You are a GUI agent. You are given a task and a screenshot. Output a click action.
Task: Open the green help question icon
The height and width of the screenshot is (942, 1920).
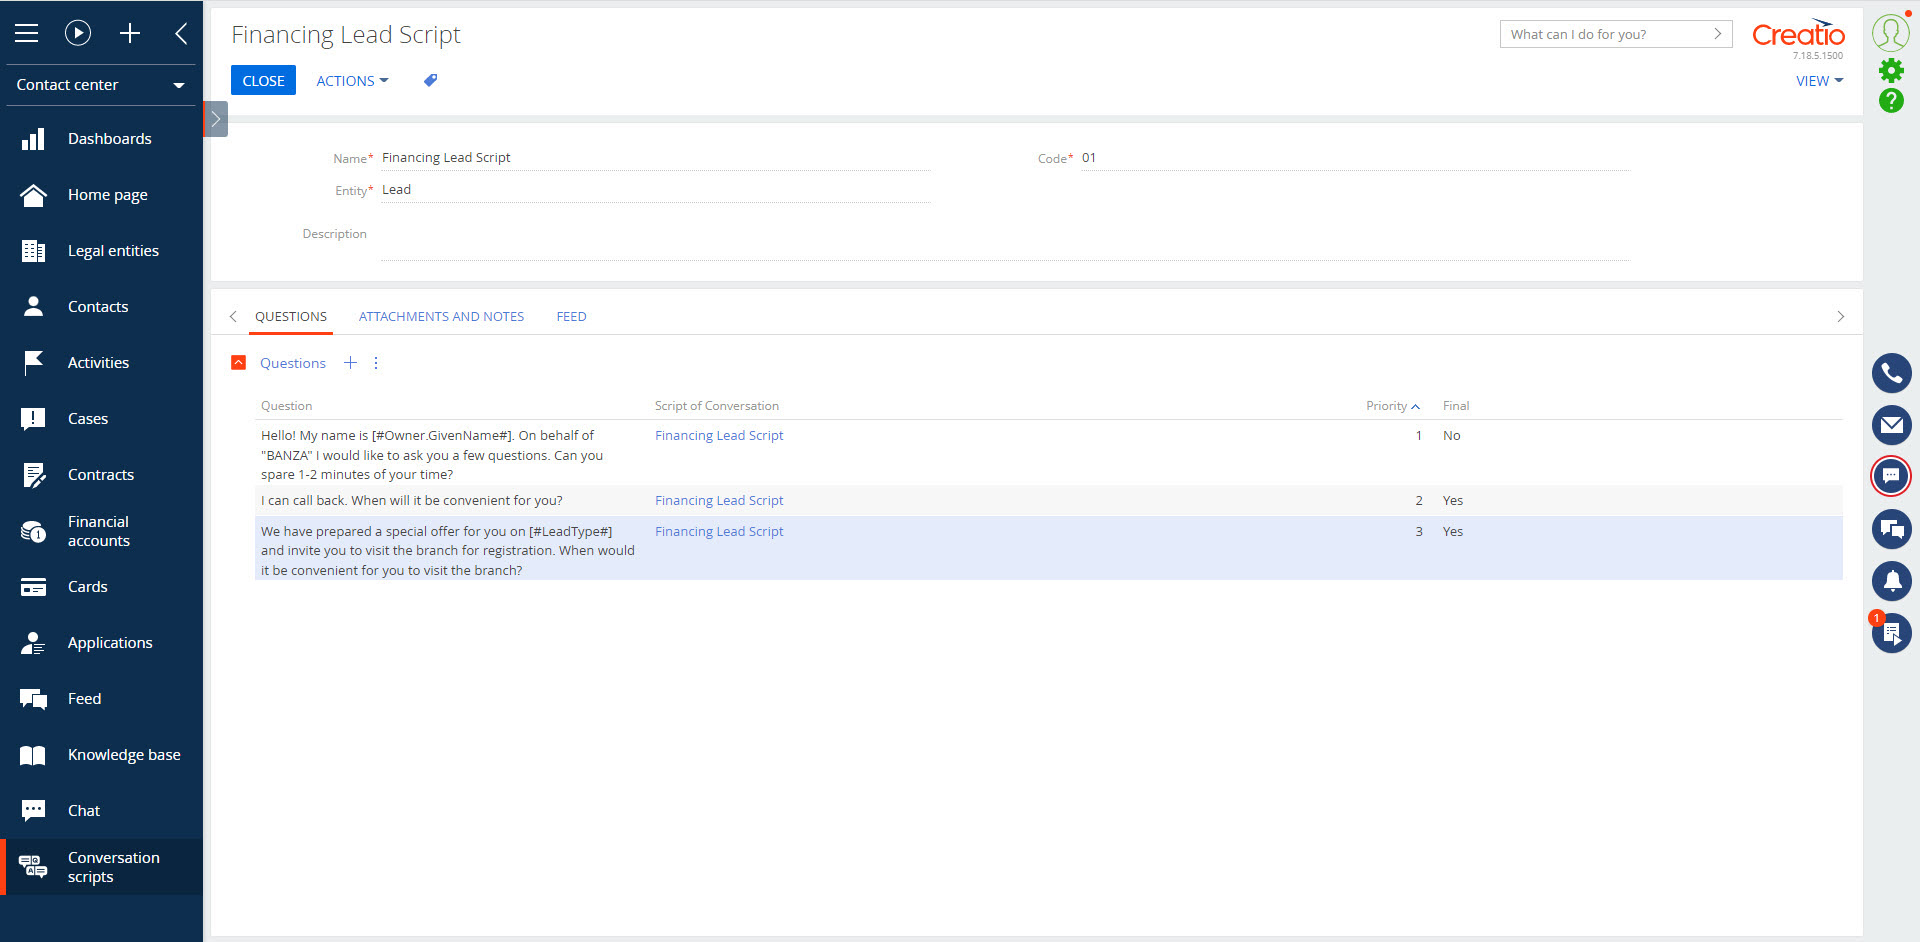point(1891,100)
